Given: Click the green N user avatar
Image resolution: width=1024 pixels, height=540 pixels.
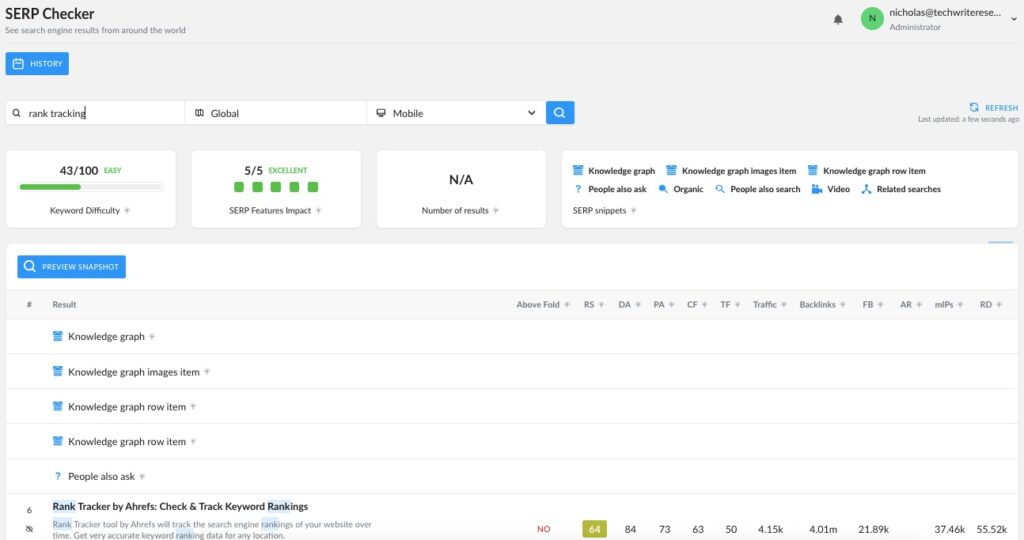Looking at the screenshot, I should pyautogui.click(x=872, y=18).
